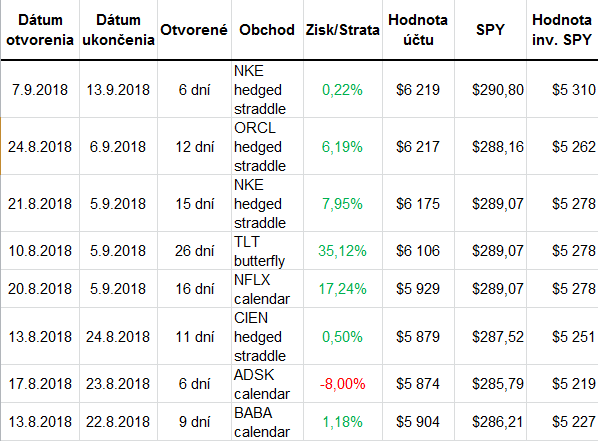Click the SPY column header
Screen dimensions: 598x441
[490, 30]
